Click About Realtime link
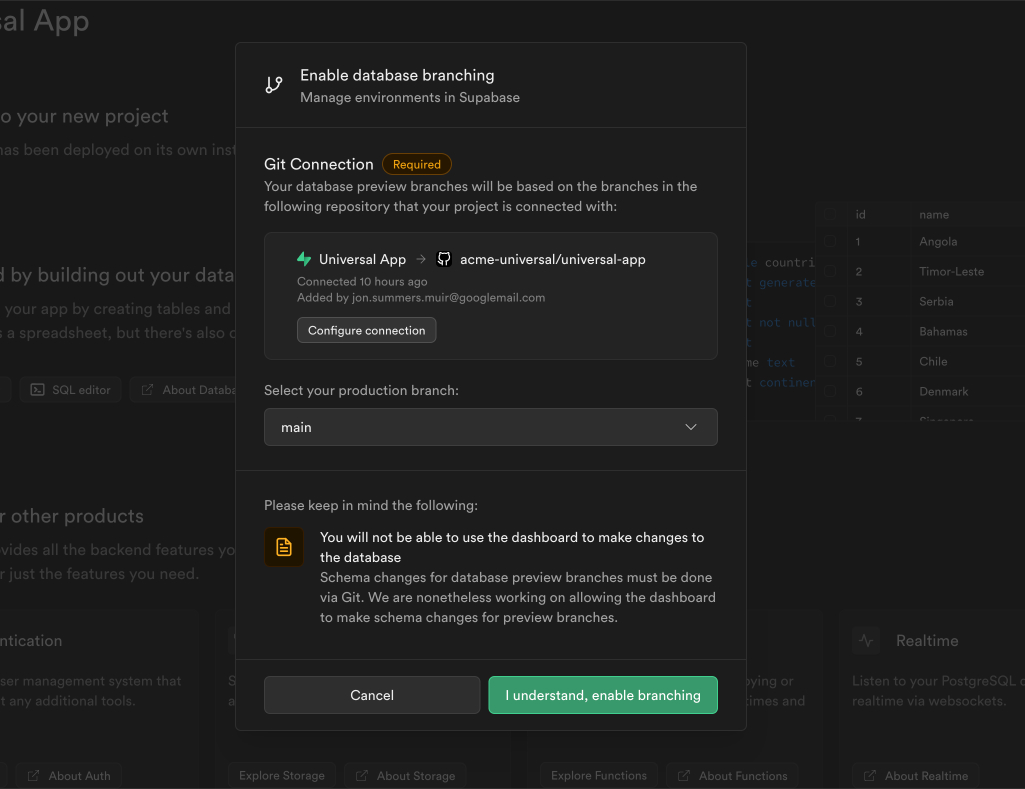 [916, 775]
